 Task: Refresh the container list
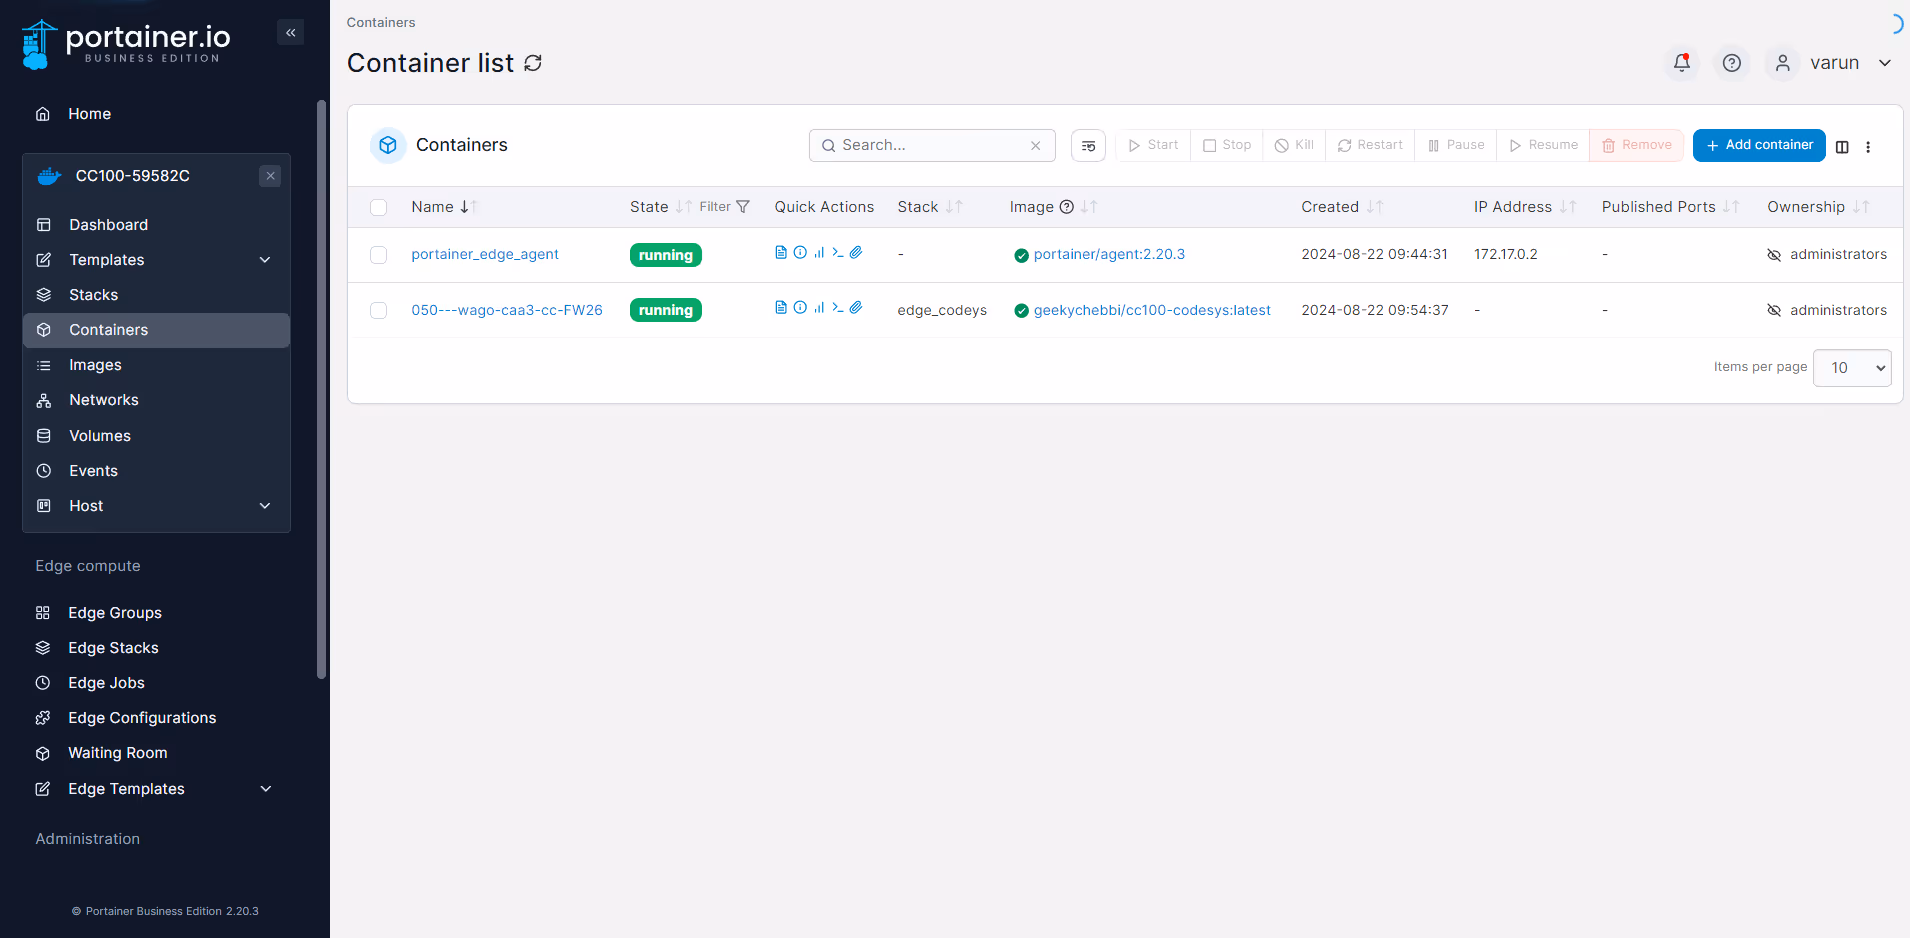(533, 63)
